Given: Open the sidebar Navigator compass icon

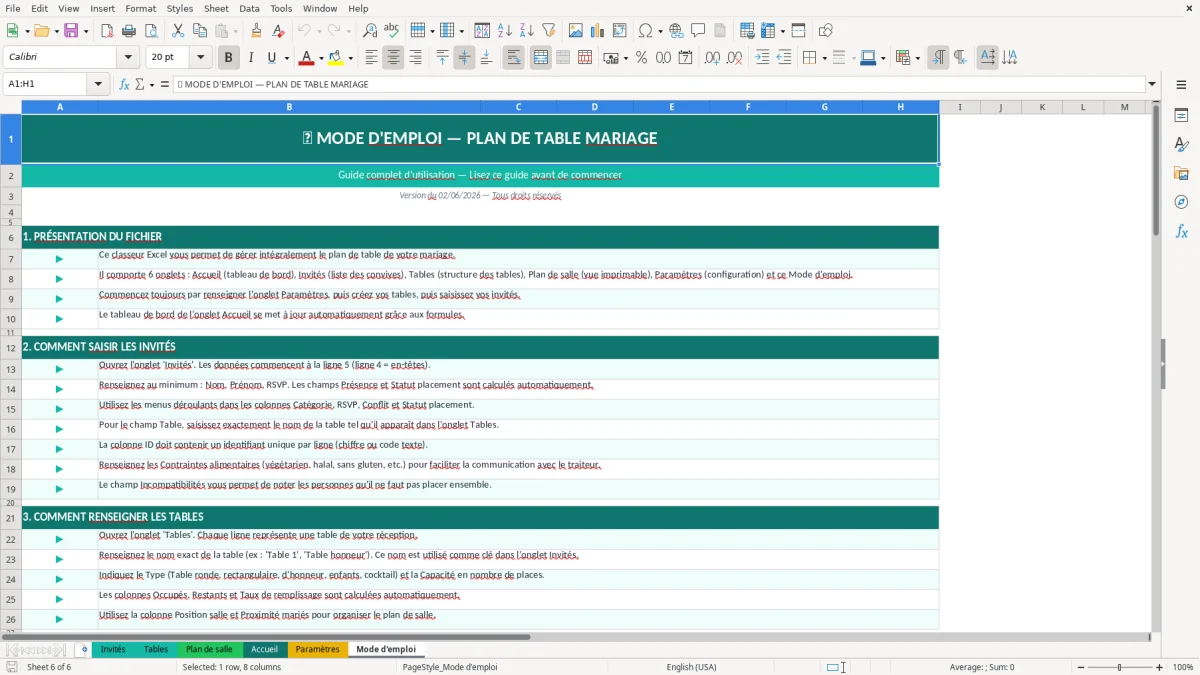Looking at the screenshot, I should click(1181, 203).
